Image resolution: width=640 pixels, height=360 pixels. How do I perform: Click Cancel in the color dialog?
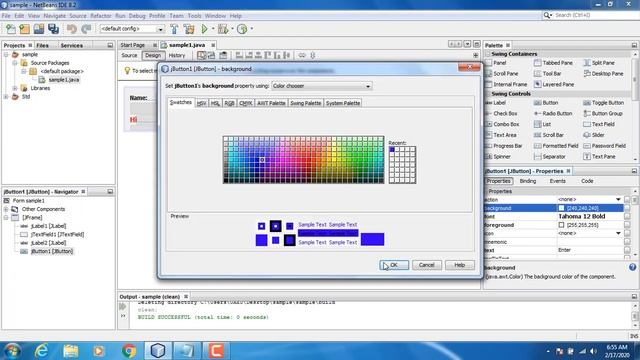[427, 265]
